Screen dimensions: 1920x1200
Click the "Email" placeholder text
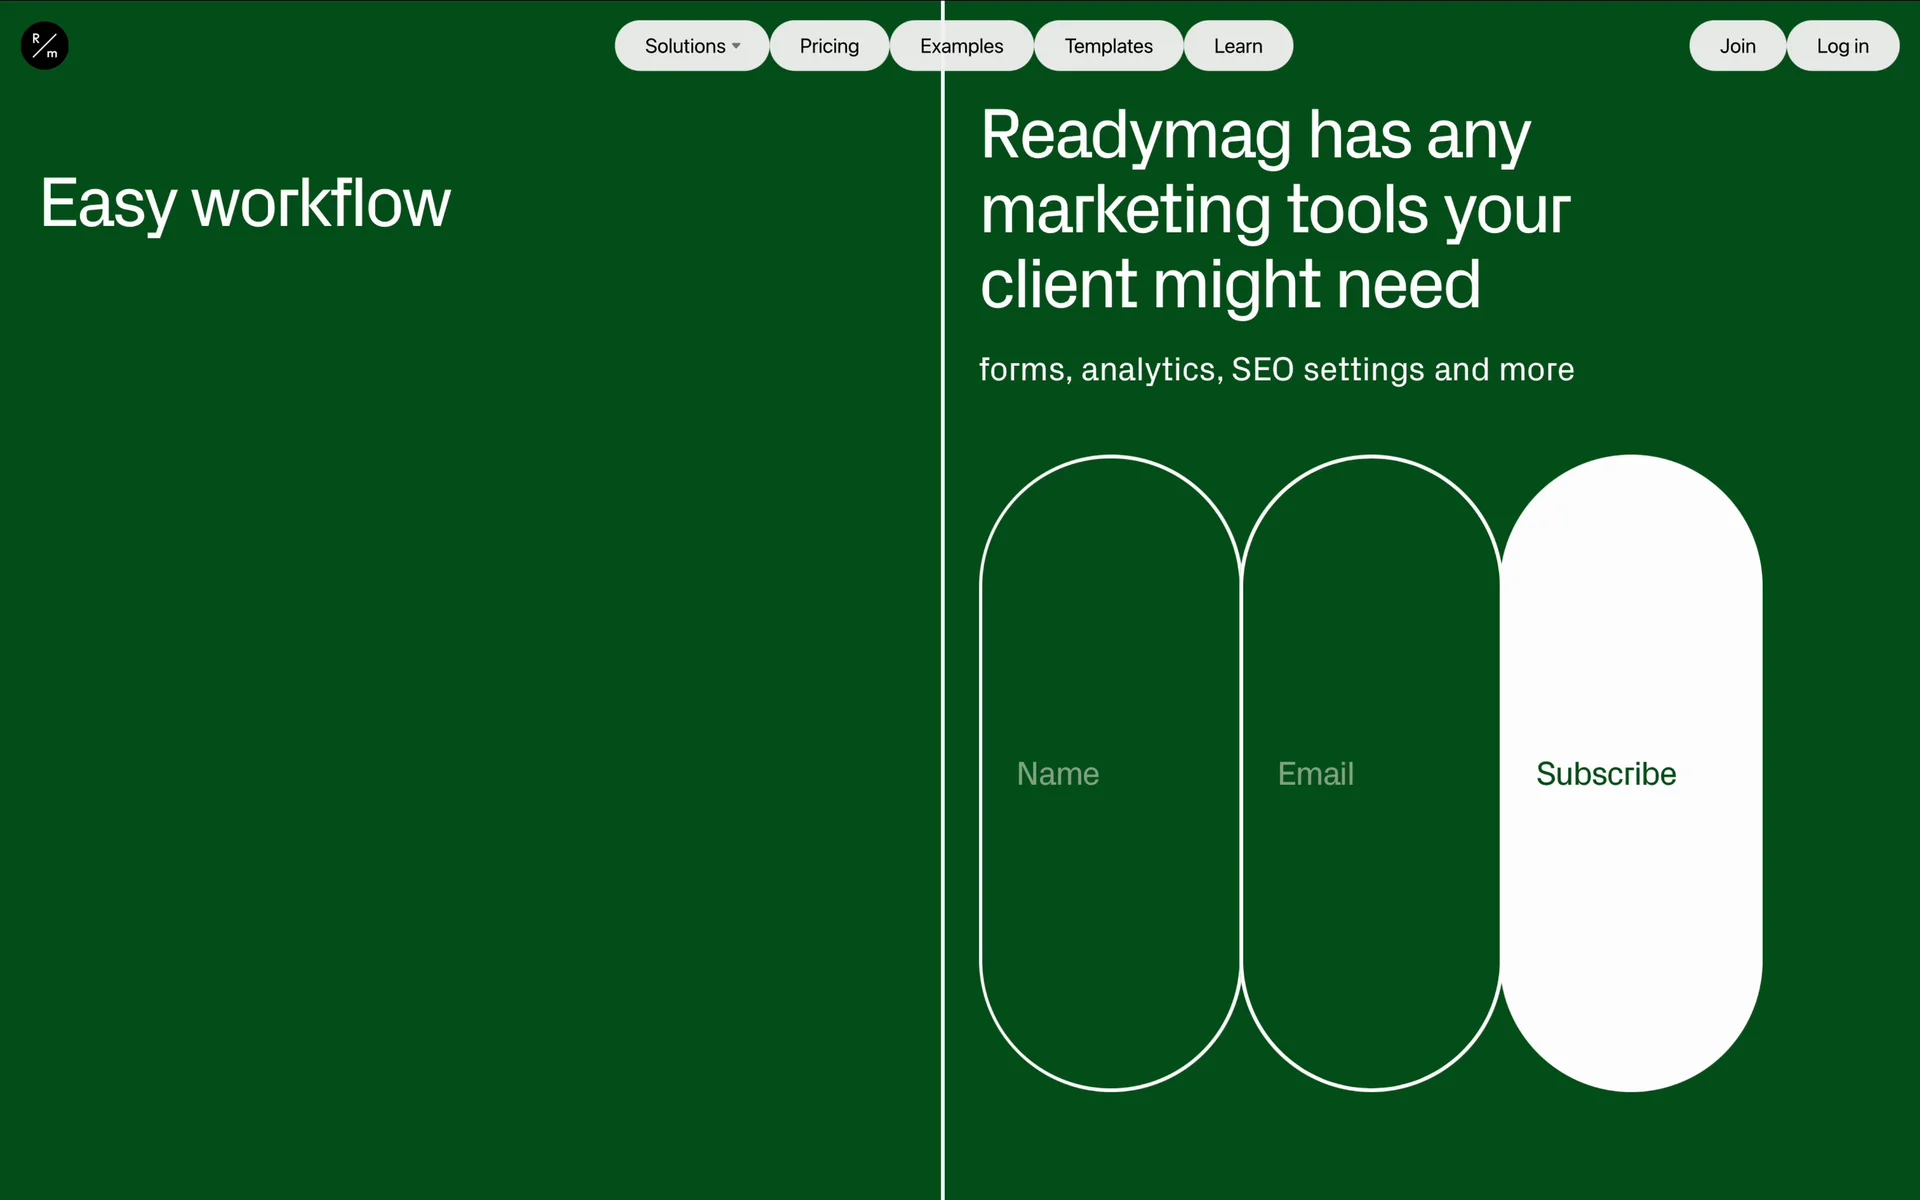click(1315, 774)
